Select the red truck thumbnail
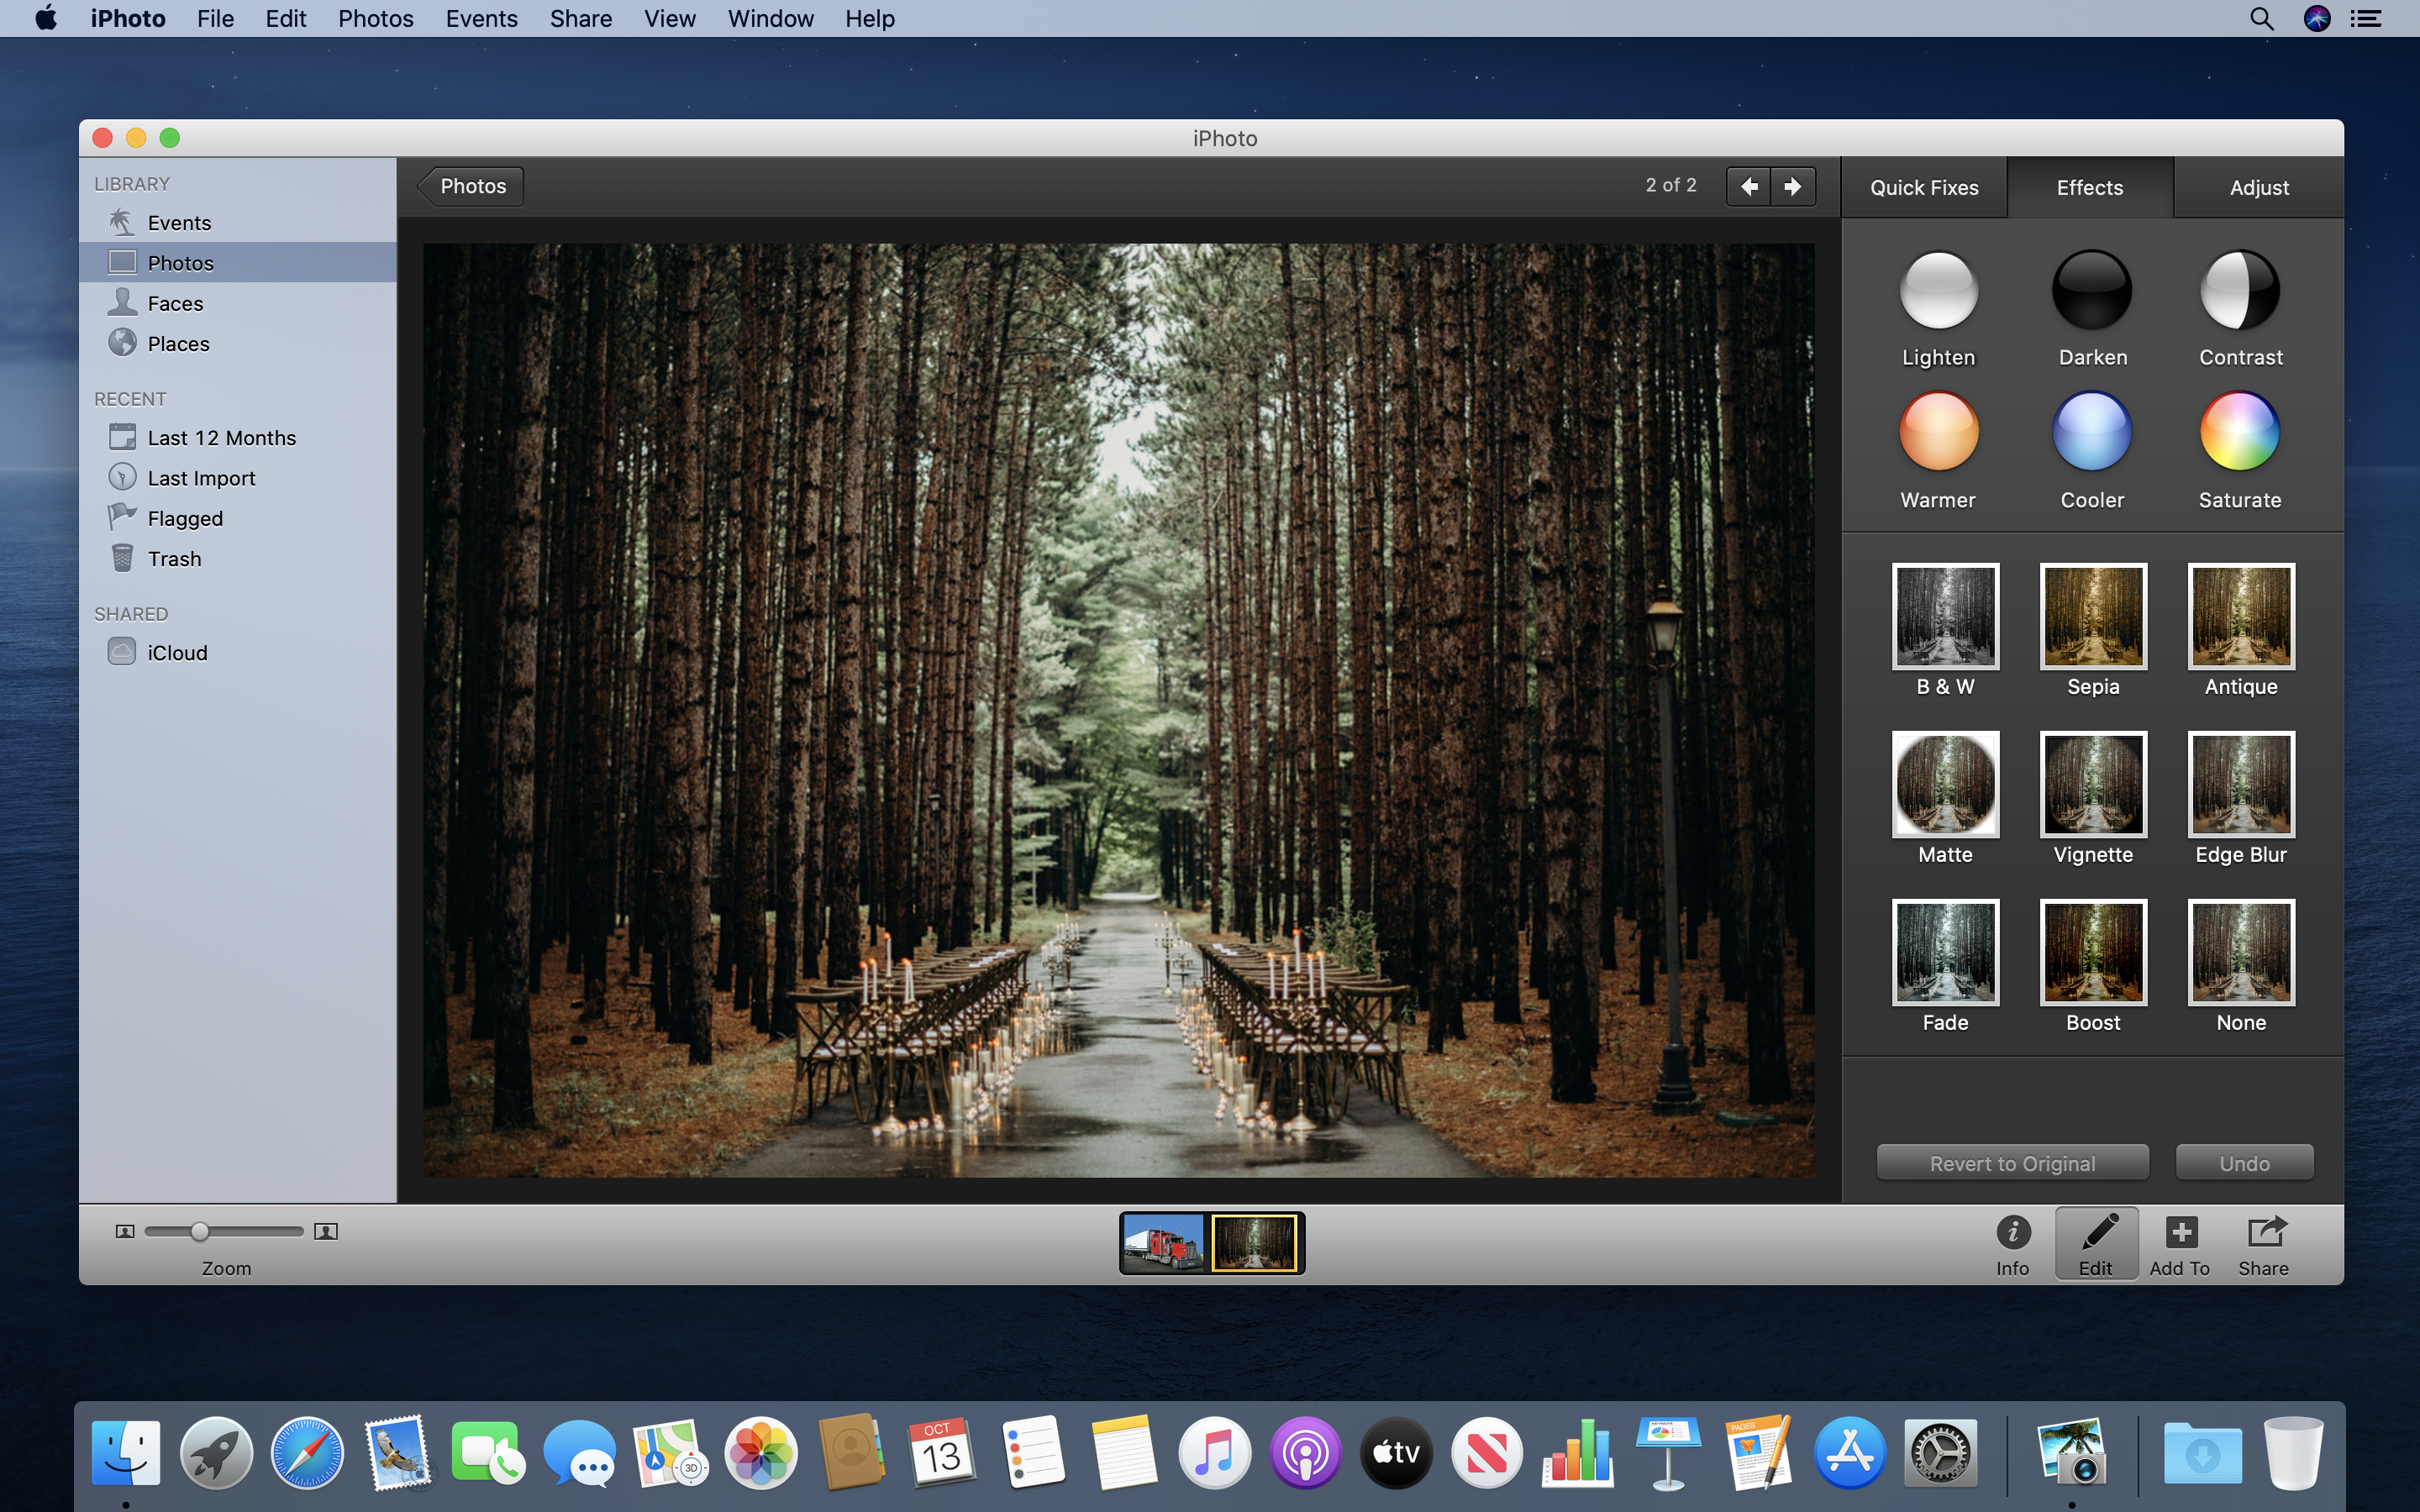 [1163, 1243]
